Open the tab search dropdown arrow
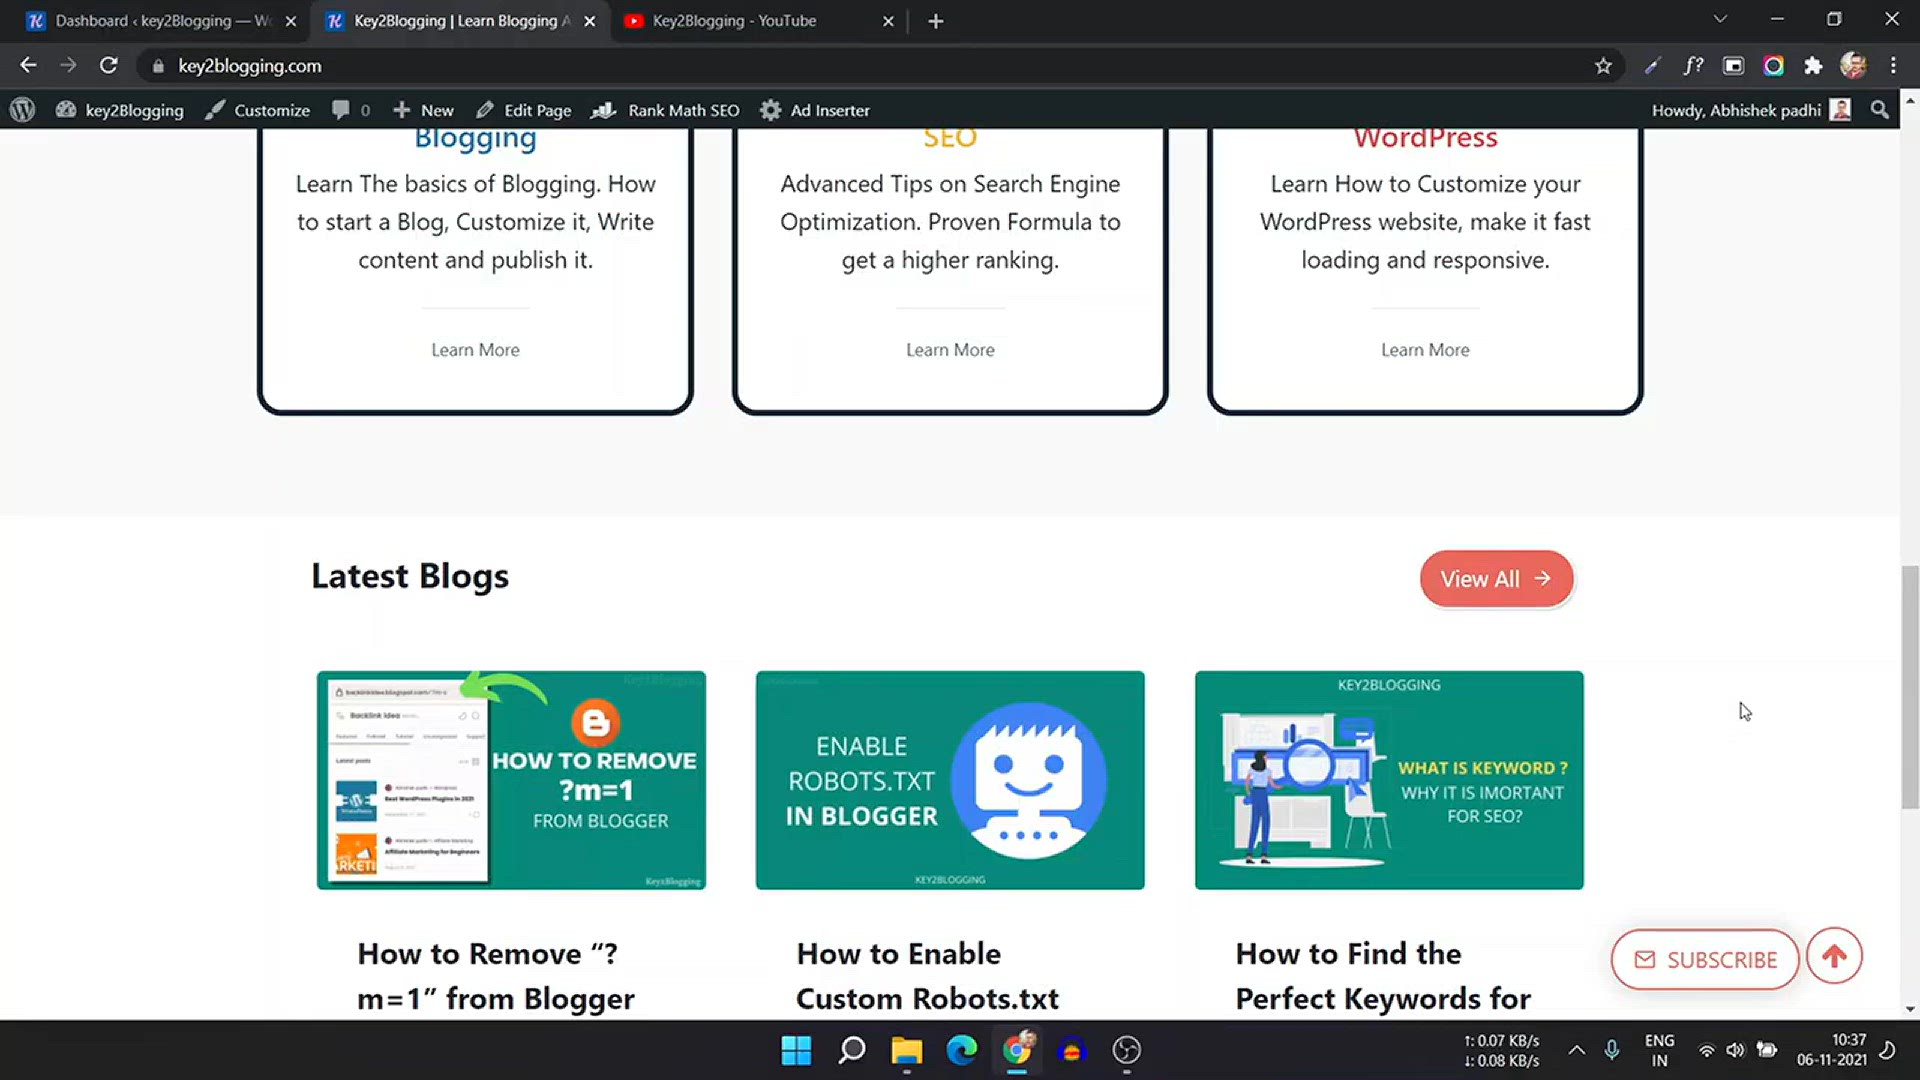This screenshot has width=1920, height=1080. click(x=1720, y=20)
